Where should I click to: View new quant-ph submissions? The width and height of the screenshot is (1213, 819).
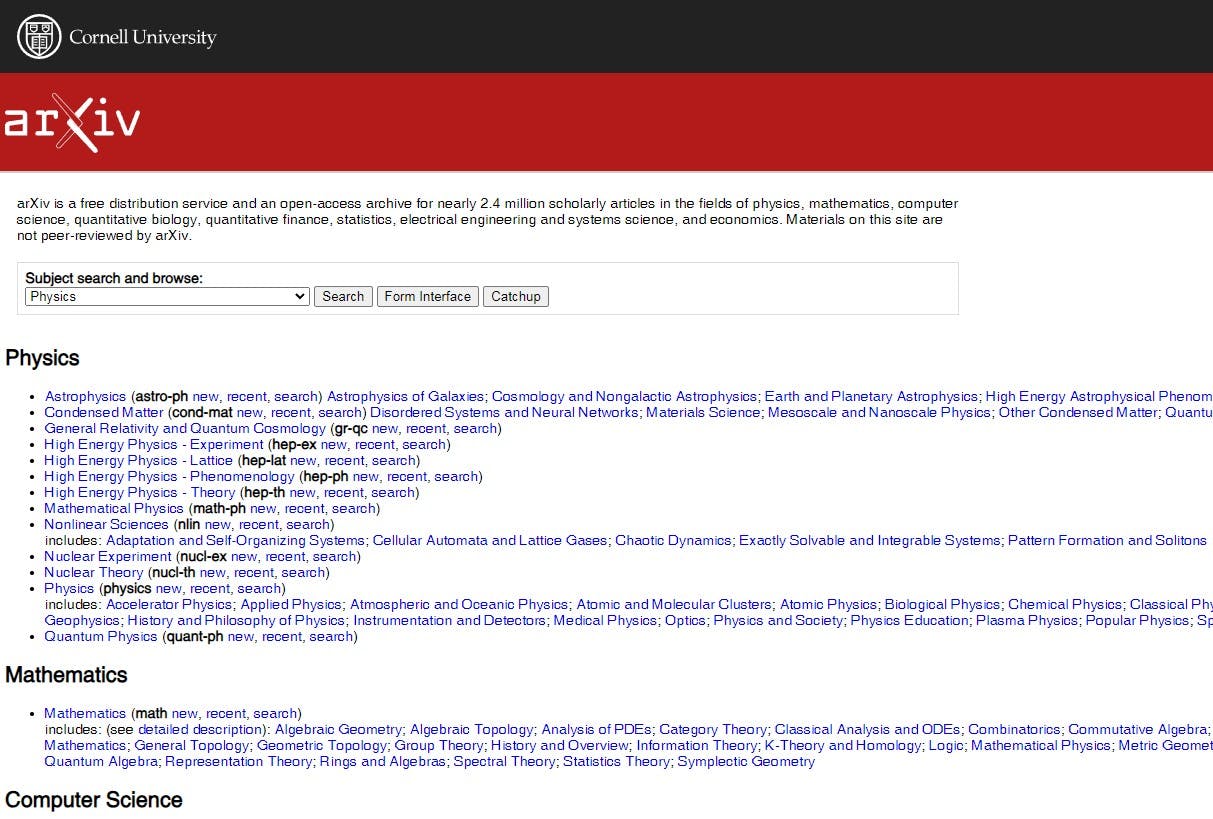point(241,637)
